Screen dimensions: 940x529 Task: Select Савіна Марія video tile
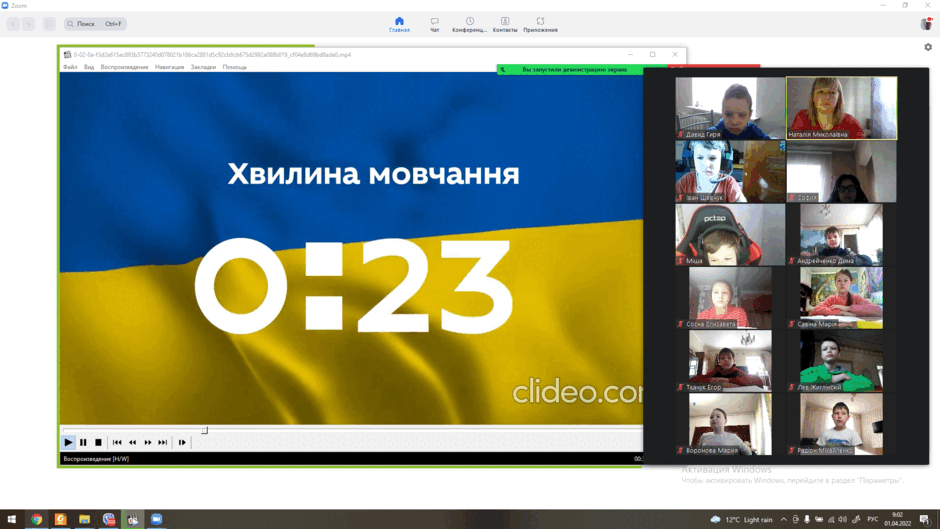pyautogui.click(x=842, y=297)
